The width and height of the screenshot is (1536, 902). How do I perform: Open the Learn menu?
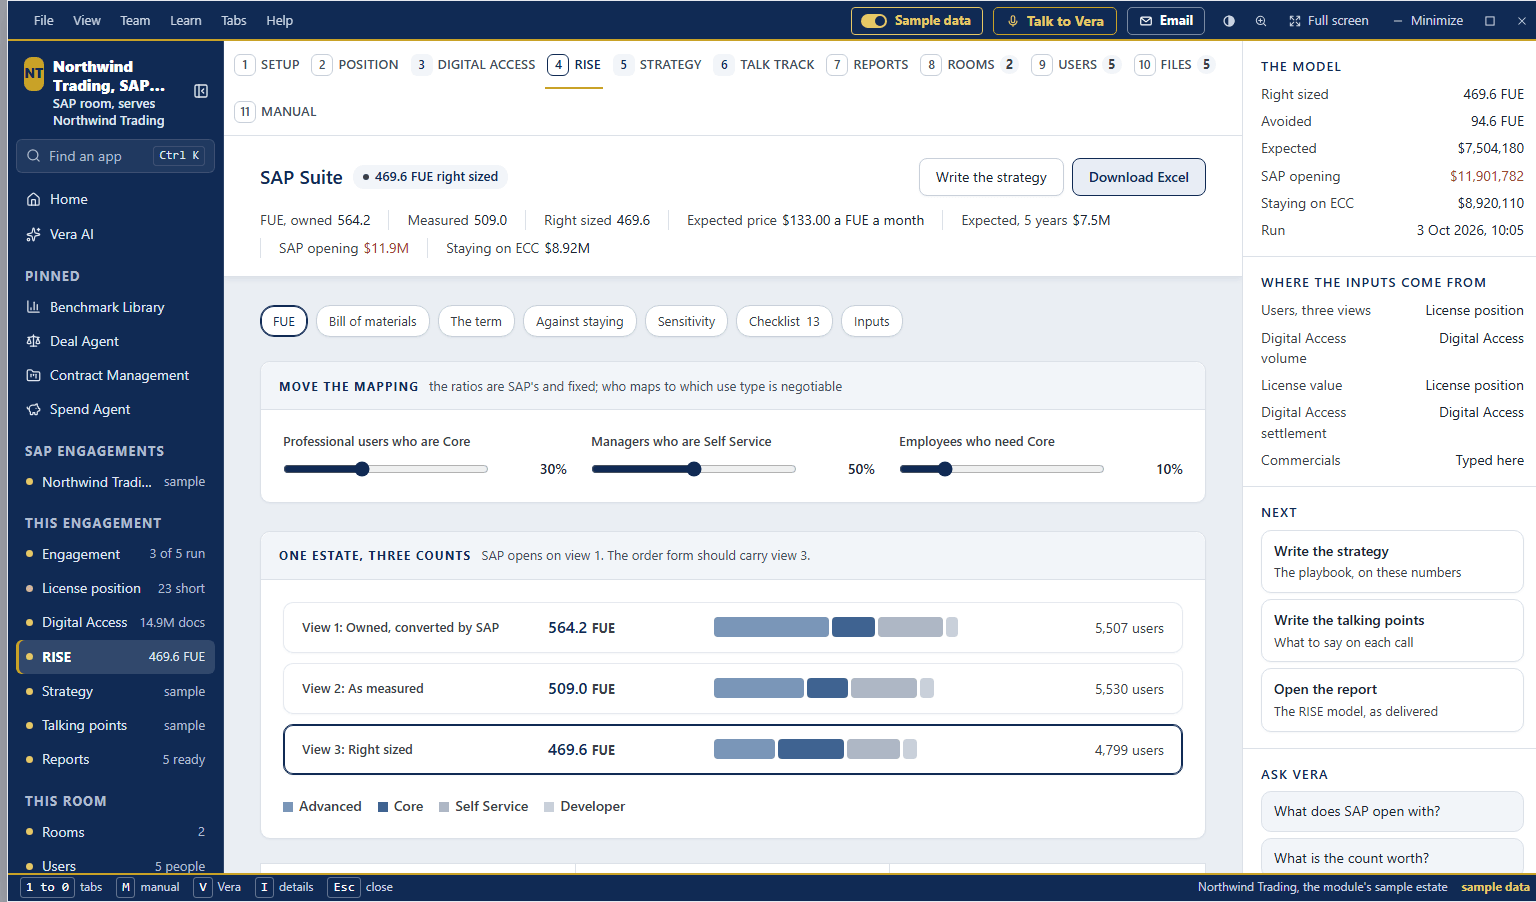coord(185,21)
